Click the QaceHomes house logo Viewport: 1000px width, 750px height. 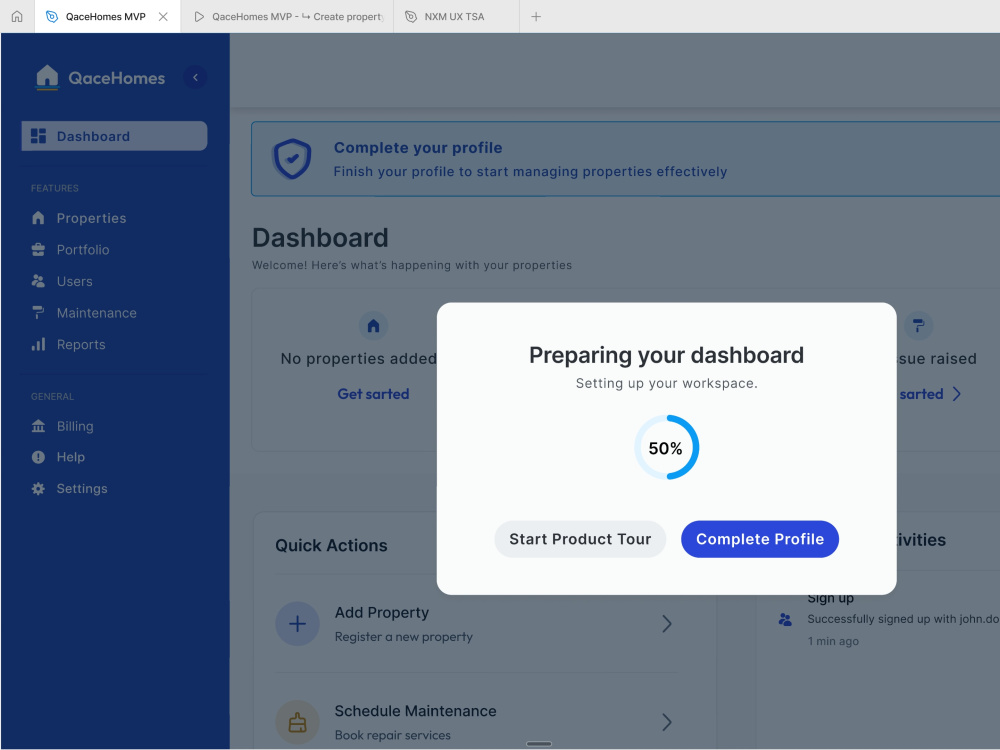pyautogui.click(x=47, y=77)
